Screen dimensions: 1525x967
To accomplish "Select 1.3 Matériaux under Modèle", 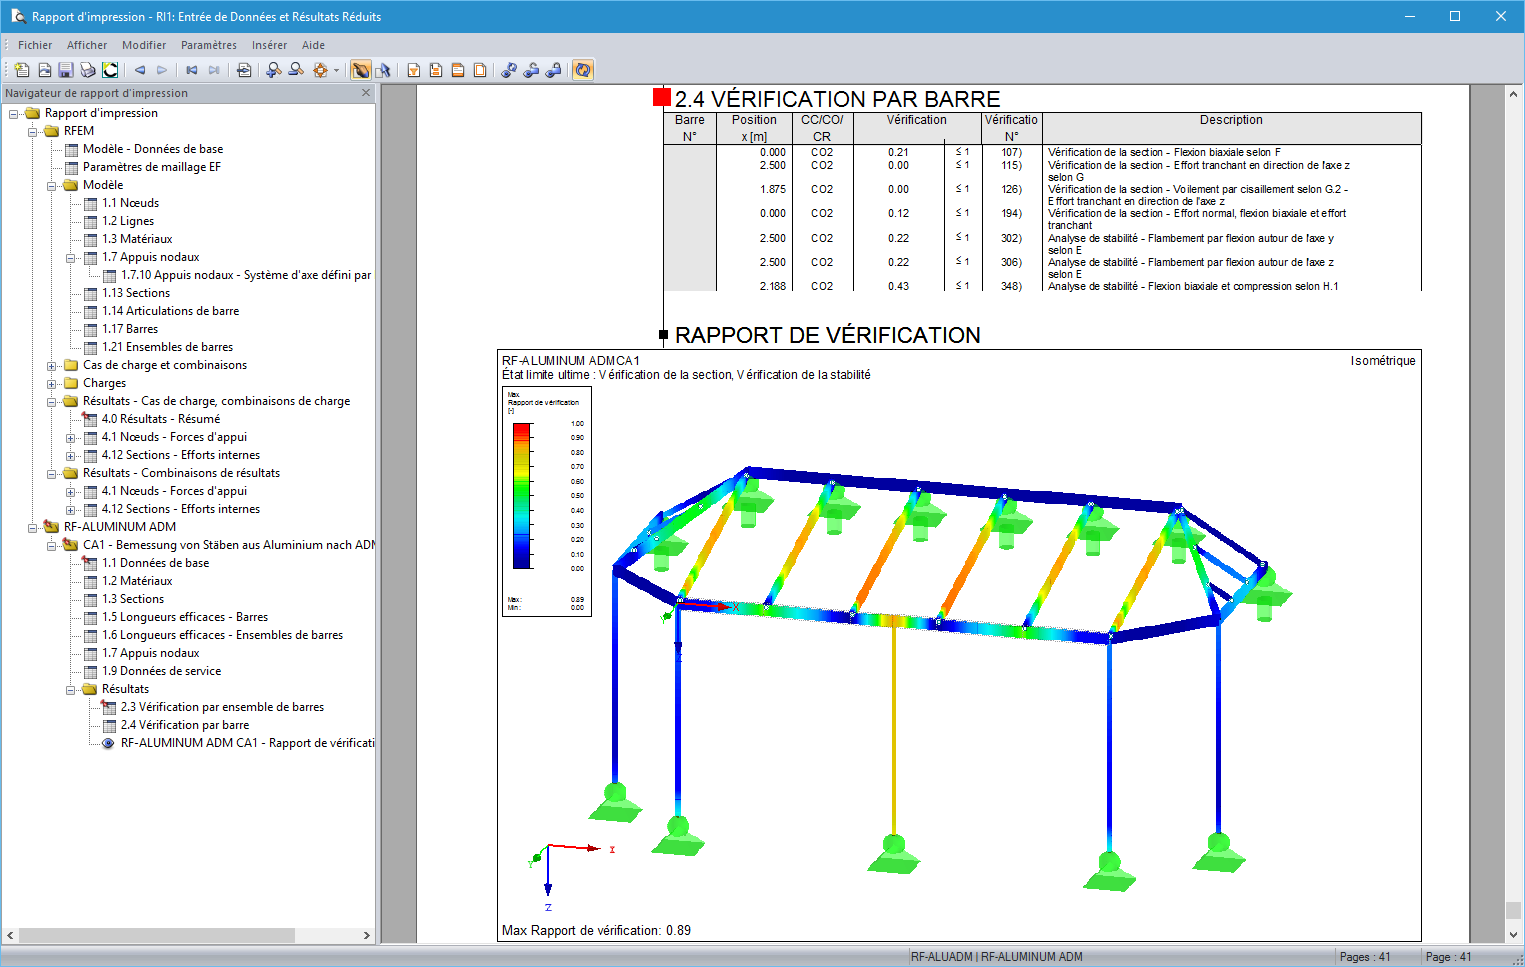I will 137,239.
